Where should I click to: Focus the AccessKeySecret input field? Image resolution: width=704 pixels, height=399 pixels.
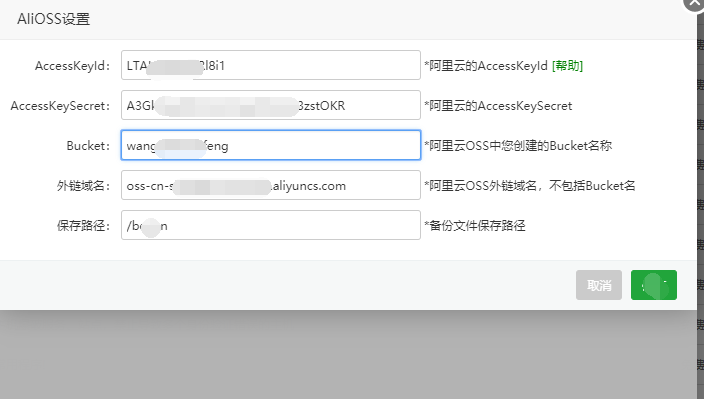pos(271,105)
